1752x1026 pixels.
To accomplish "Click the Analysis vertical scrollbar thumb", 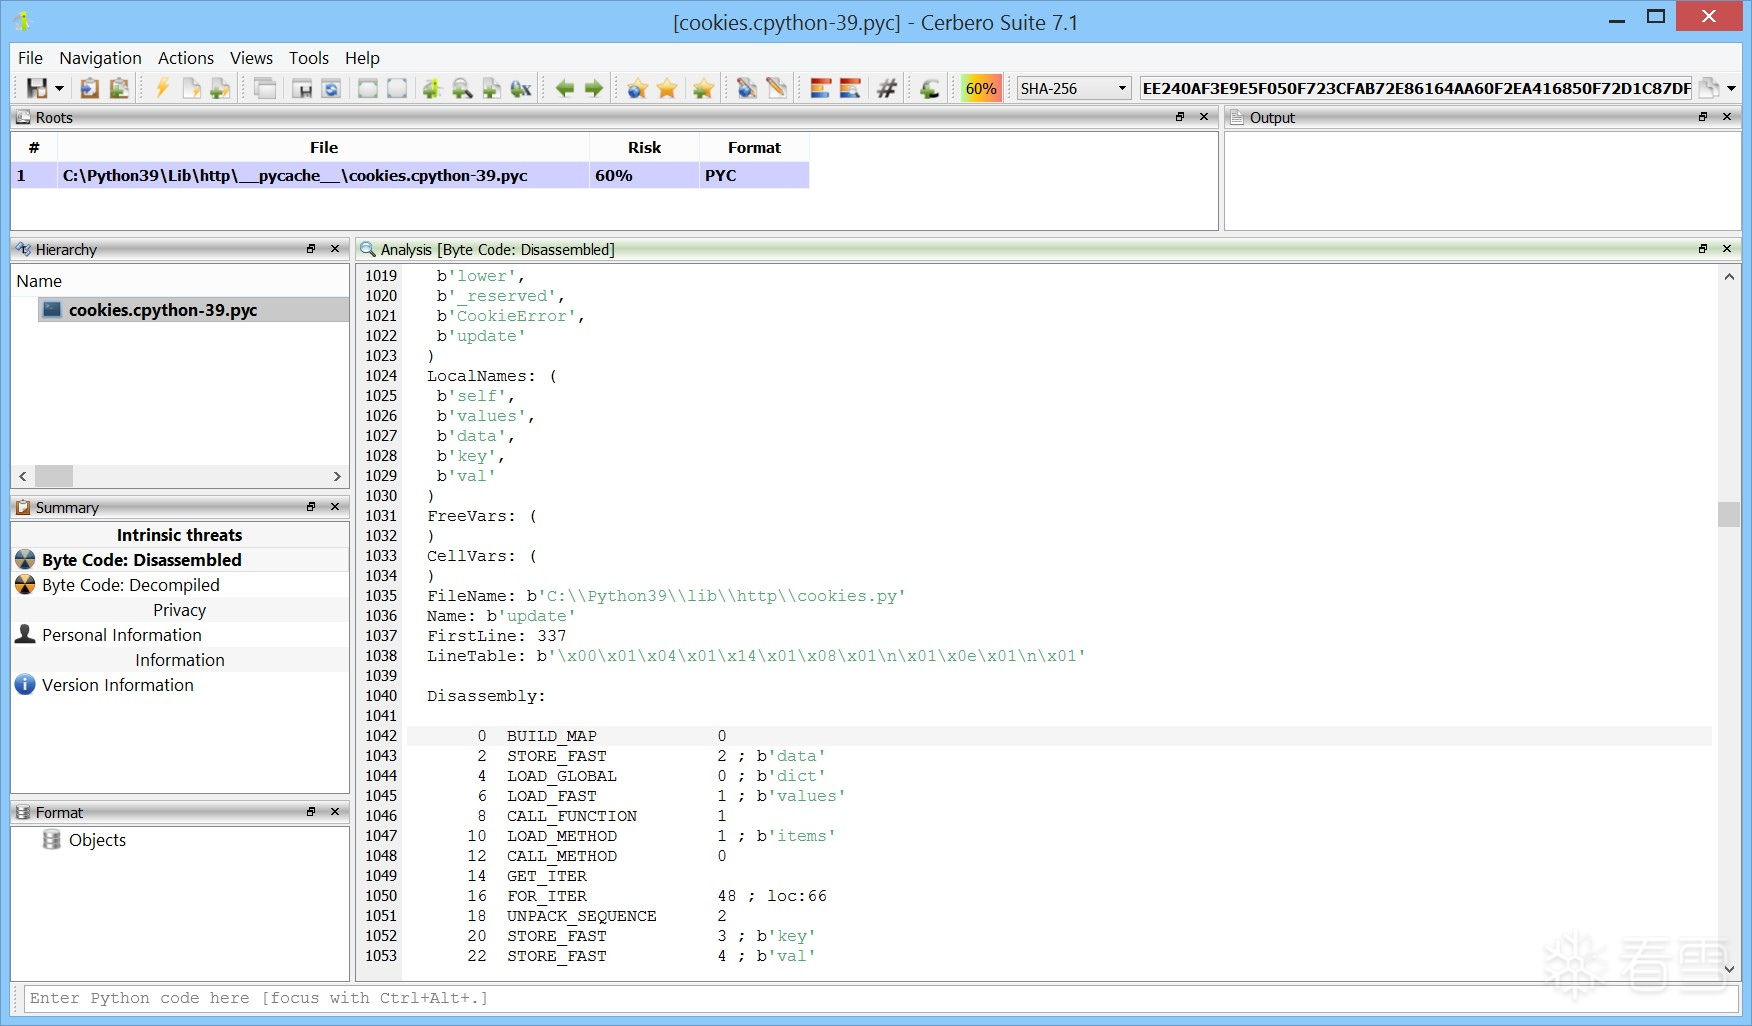I will (x=1729, y=514).
